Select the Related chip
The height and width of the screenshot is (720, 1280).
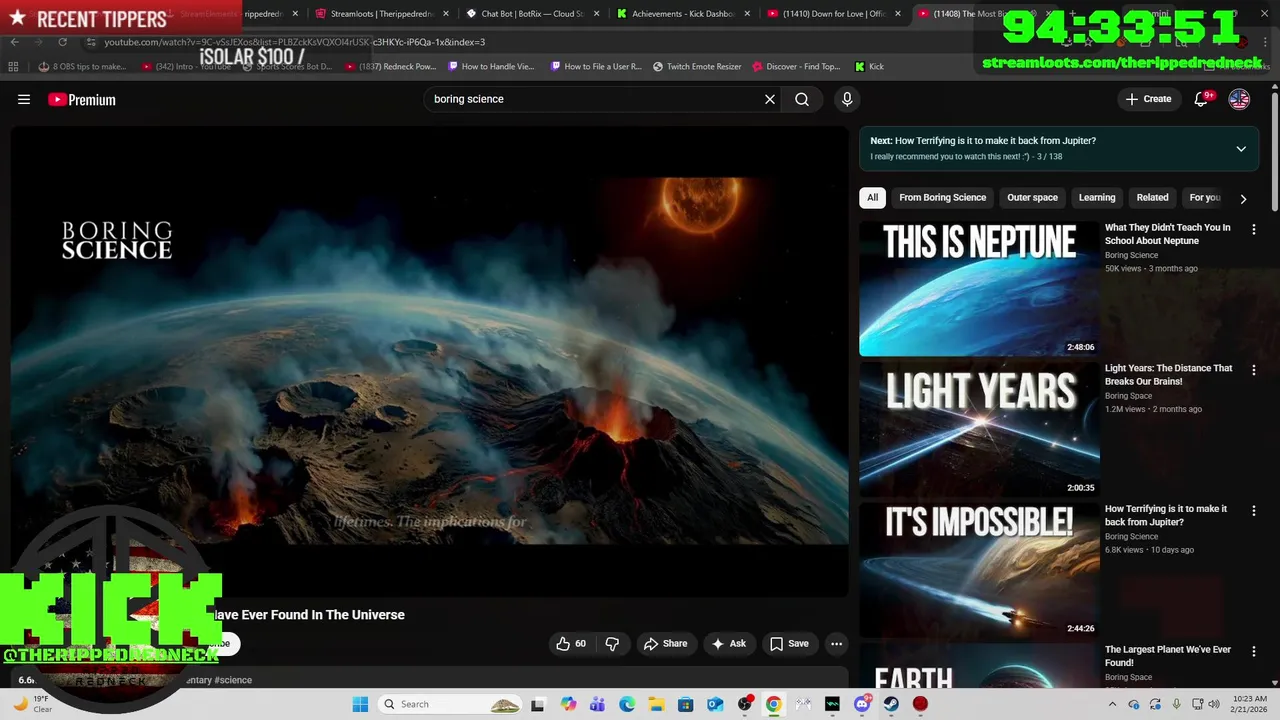pyautogui.click(x=1152, y=197)
